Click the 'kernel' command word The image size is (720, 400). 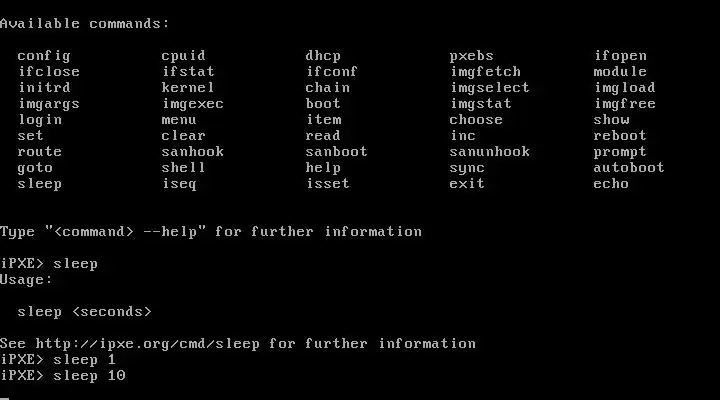(x=188, y=88)
